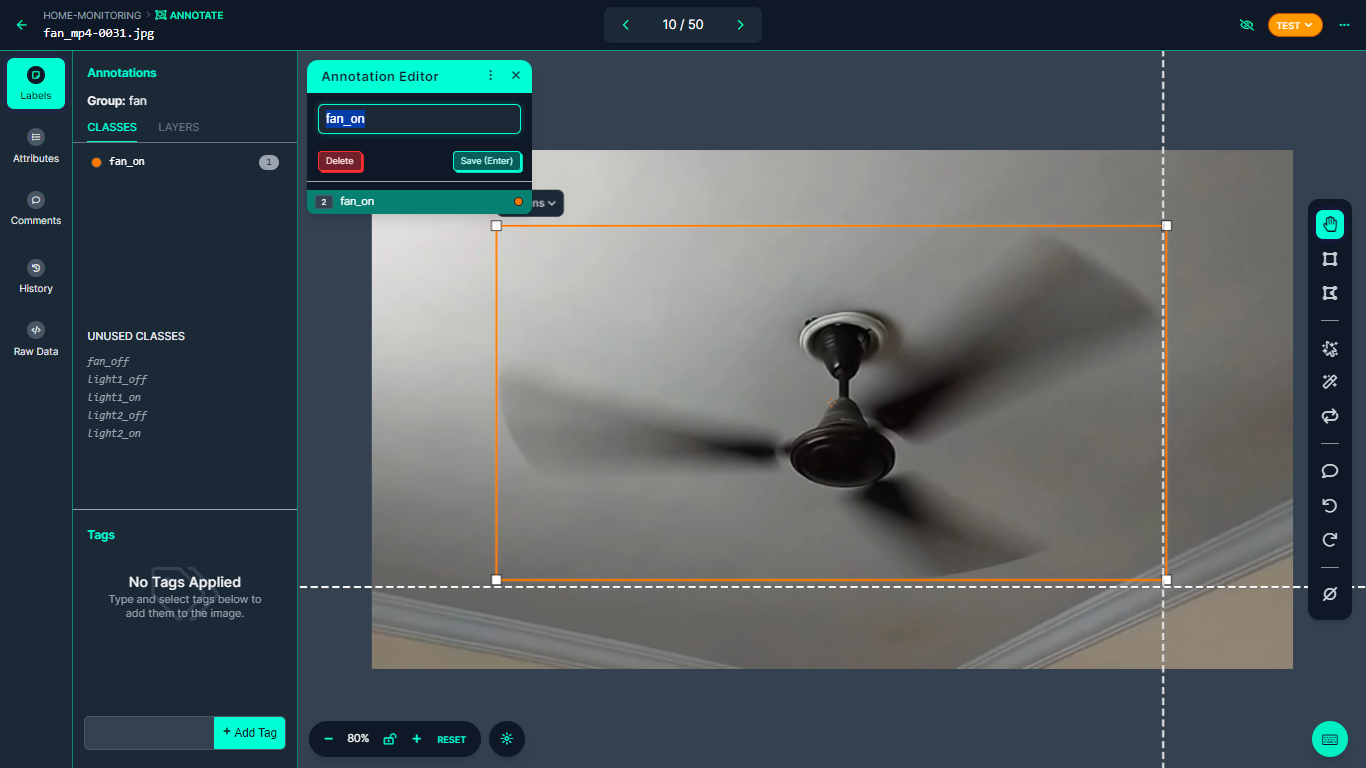This screenshot has width=1366, height=768.
Task: Add a comment with the speech bubble tool
Action: (x=1330, y=471)
